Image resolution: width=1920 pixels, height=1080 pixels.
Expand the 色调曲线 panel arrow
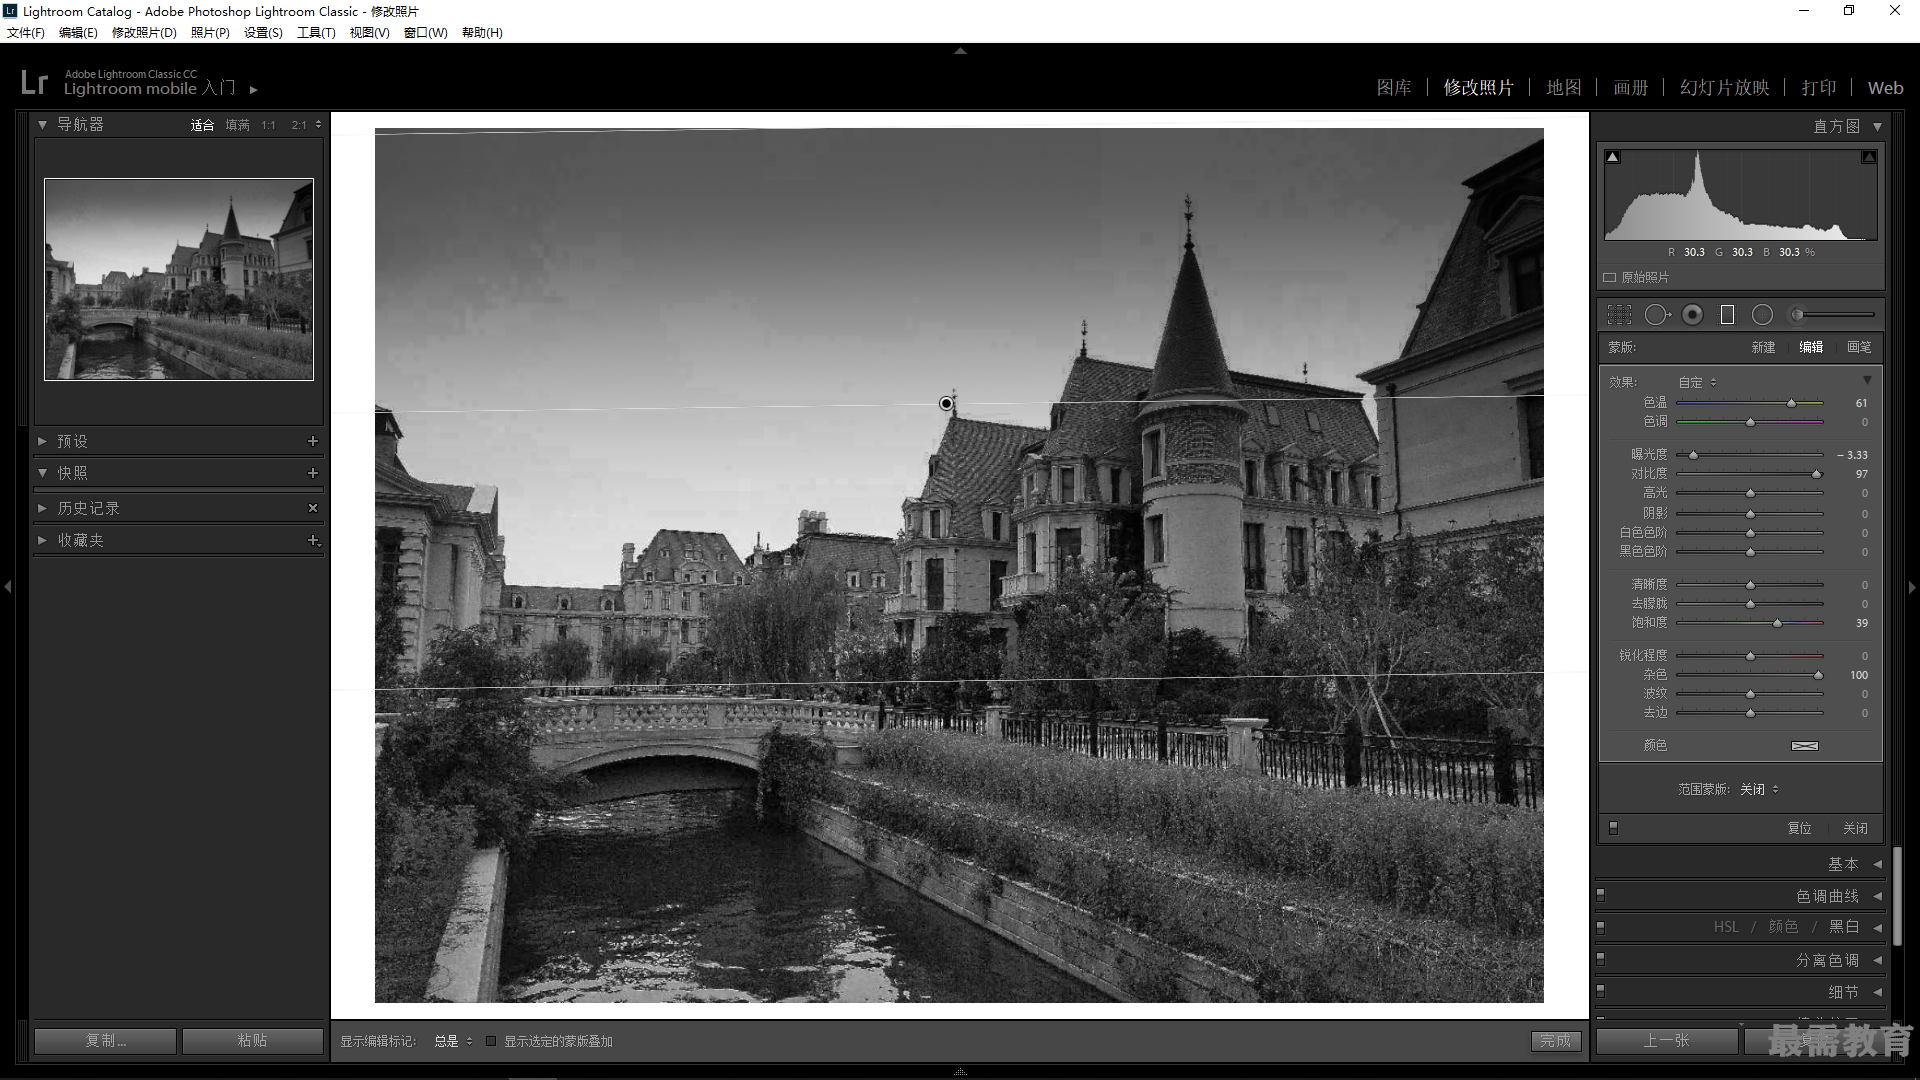click(x=1877, y=896)
